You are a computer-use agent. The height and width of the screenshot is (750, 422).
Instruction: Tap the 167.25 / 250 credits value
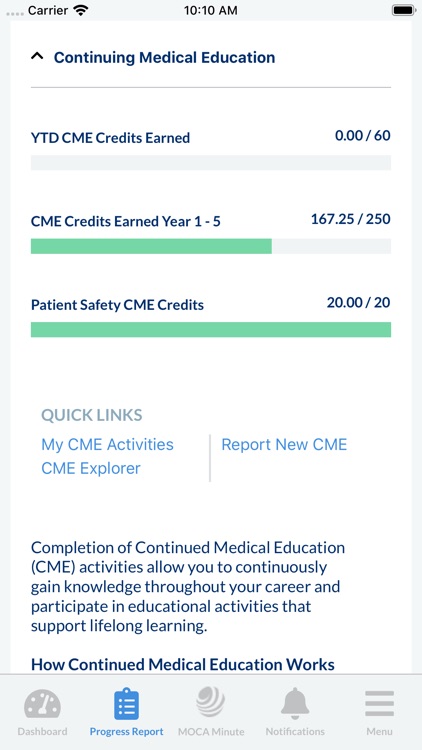click(x=351, y=219)
